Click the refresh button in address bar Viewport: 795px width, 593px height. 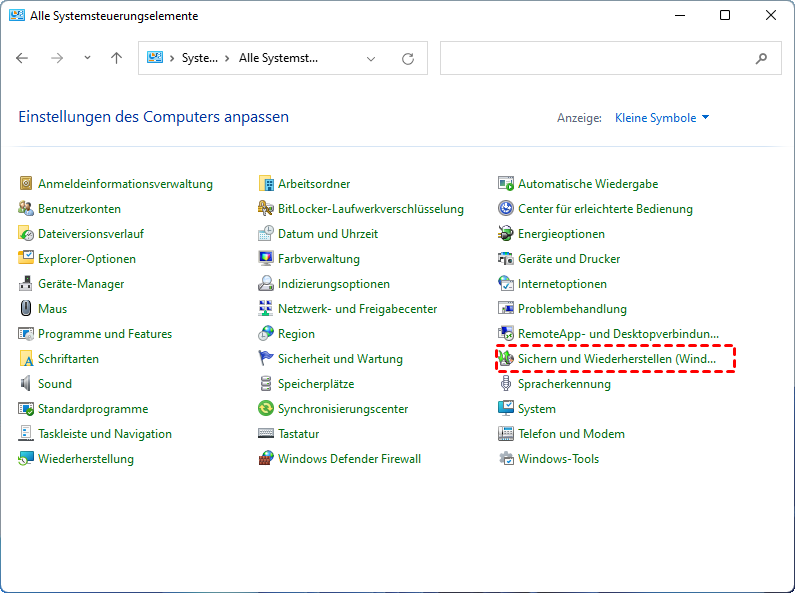pos(408,58)
